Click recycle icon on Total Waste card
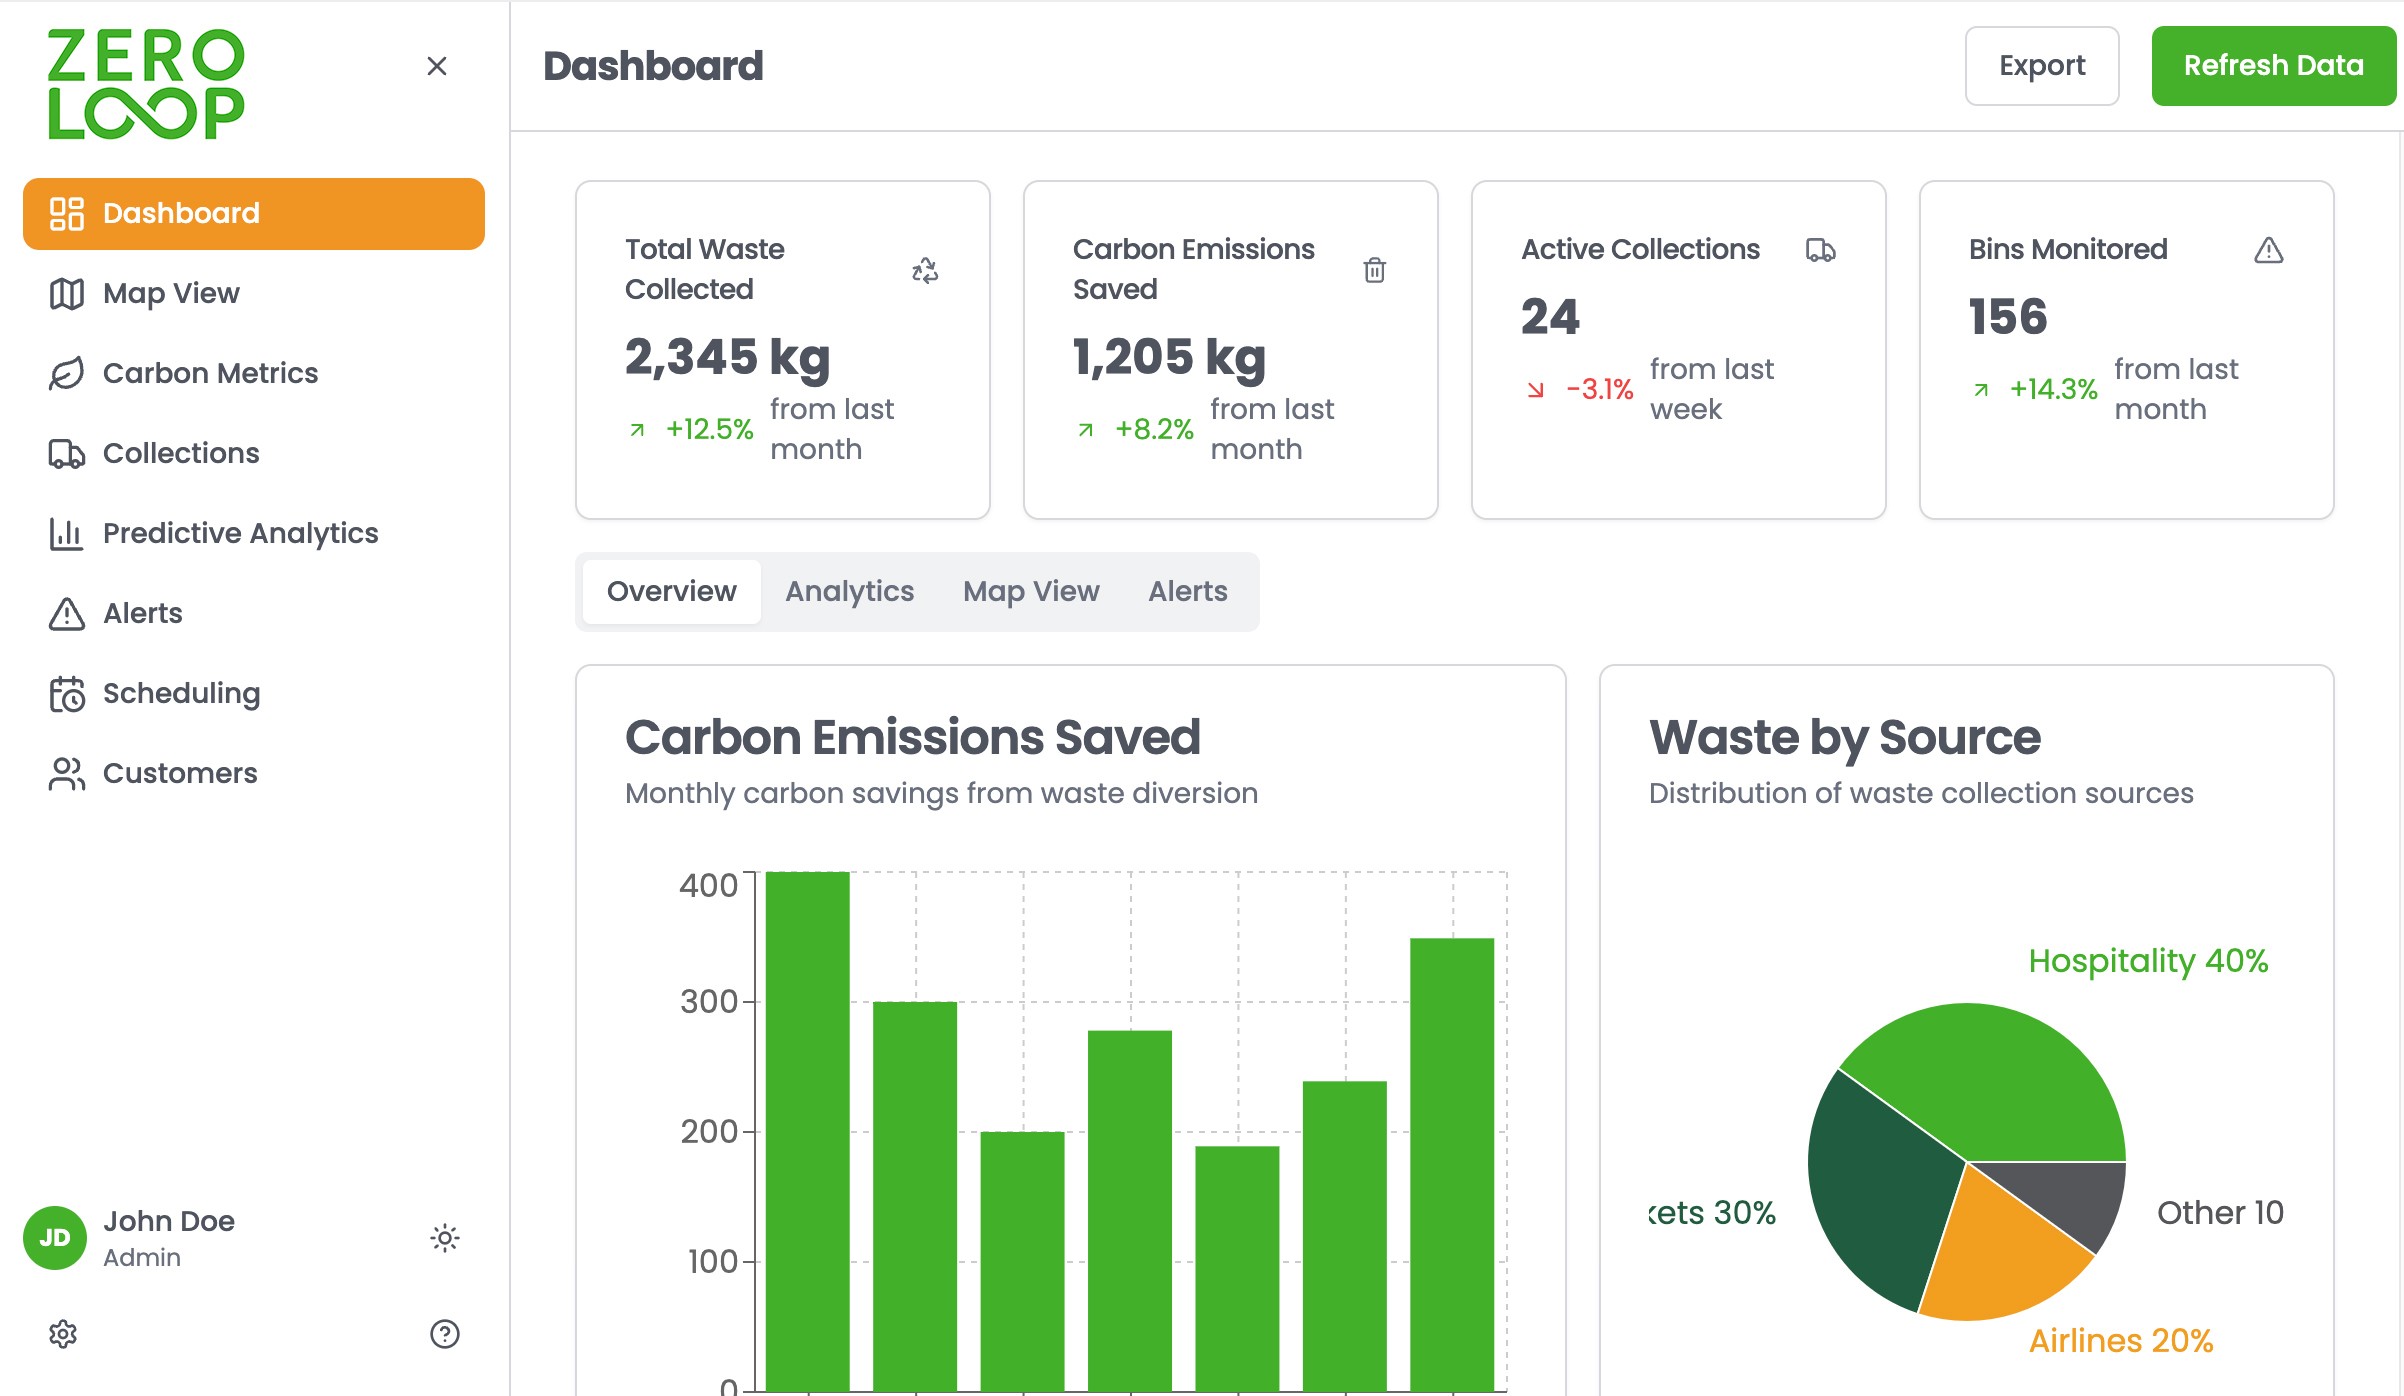Viewport: 2404px width, 1396px height. coord(925,270)
